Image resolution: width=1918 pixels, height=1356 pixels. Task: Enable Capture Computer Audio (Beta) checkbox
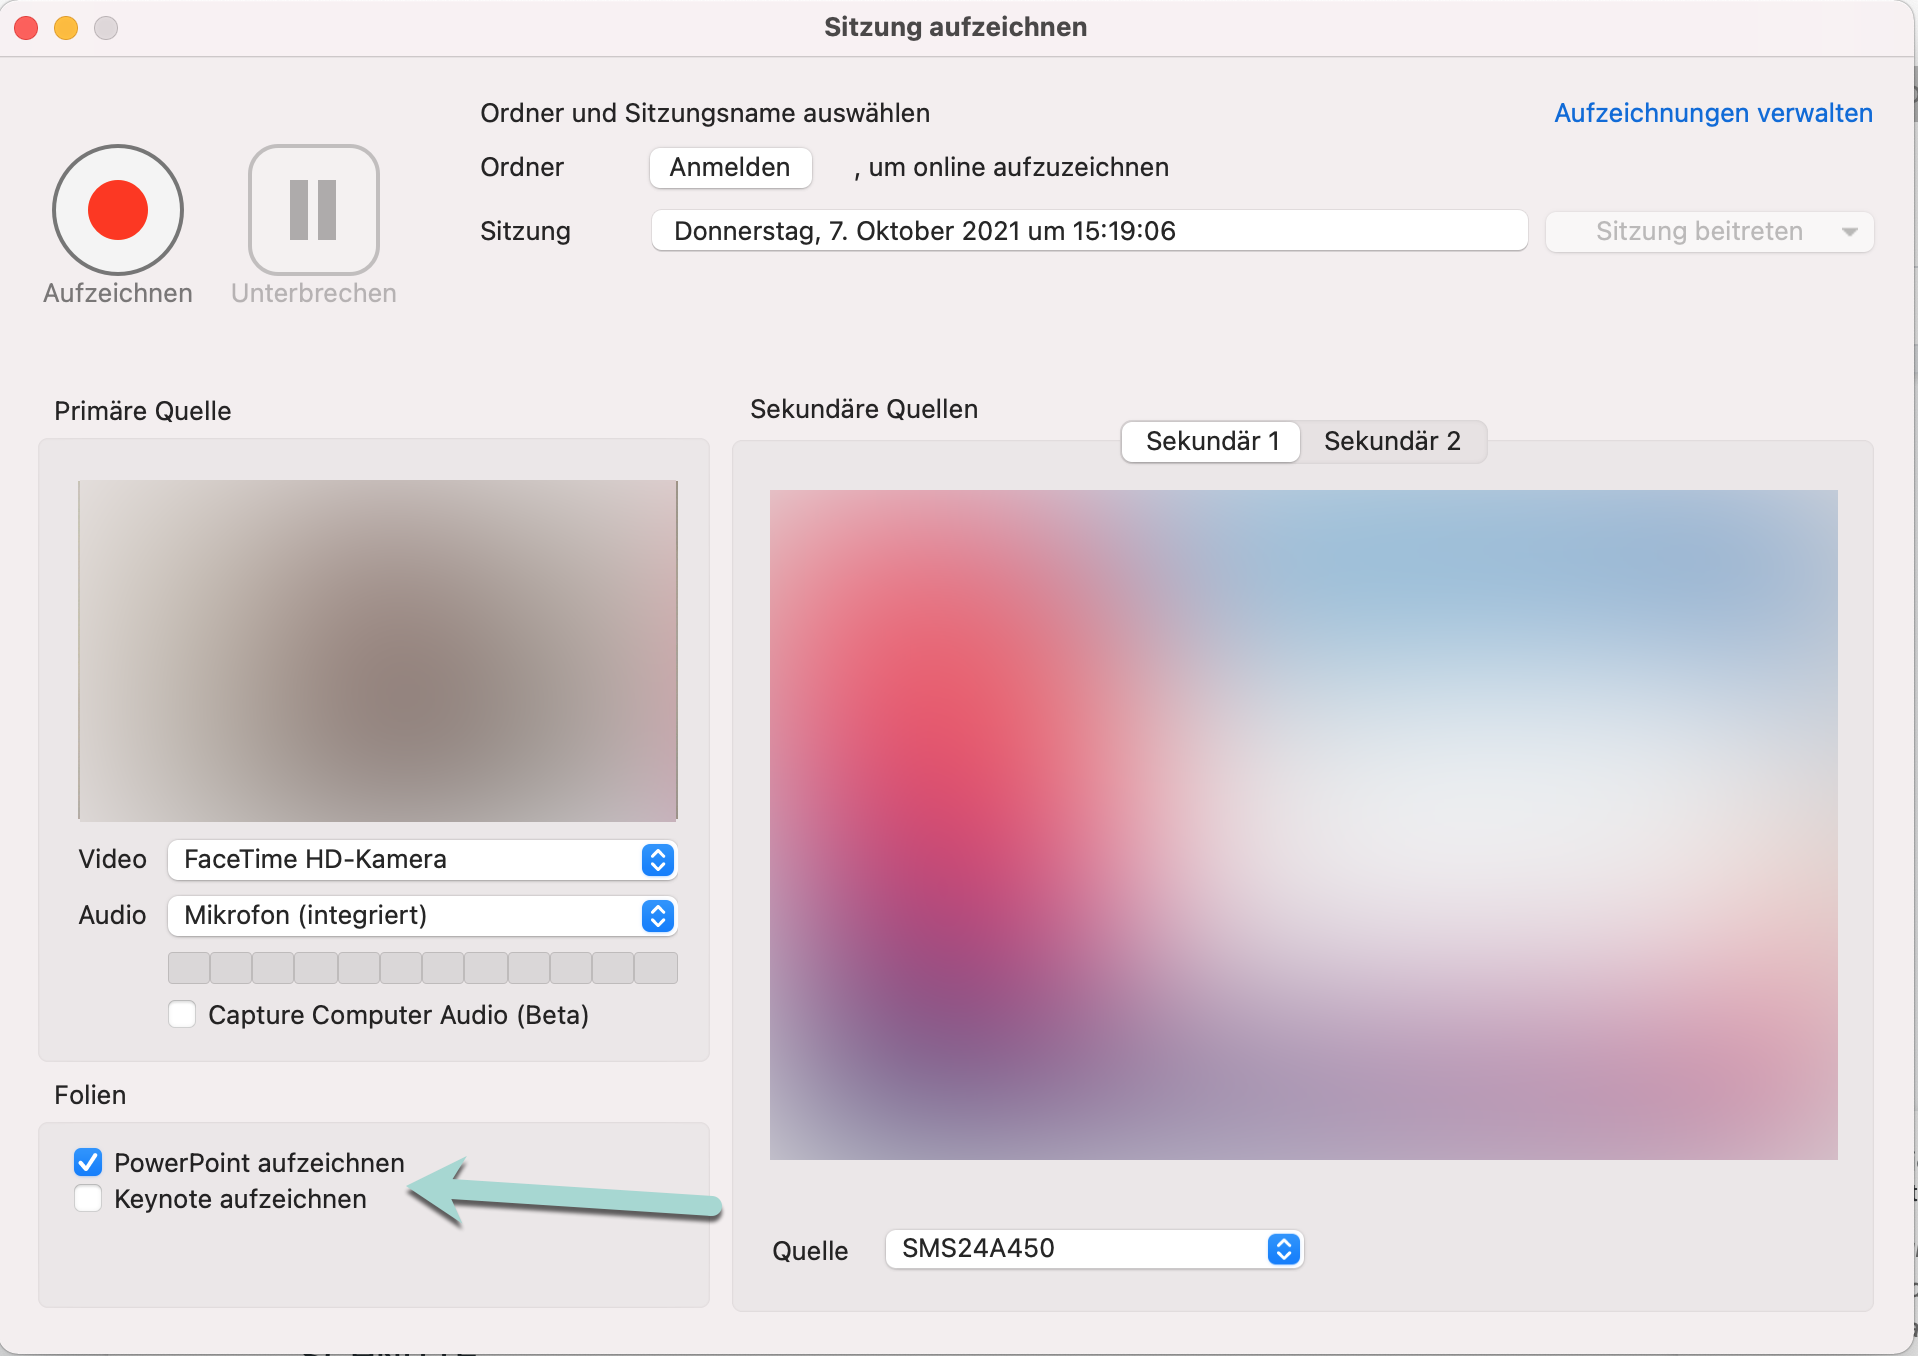182,1015
